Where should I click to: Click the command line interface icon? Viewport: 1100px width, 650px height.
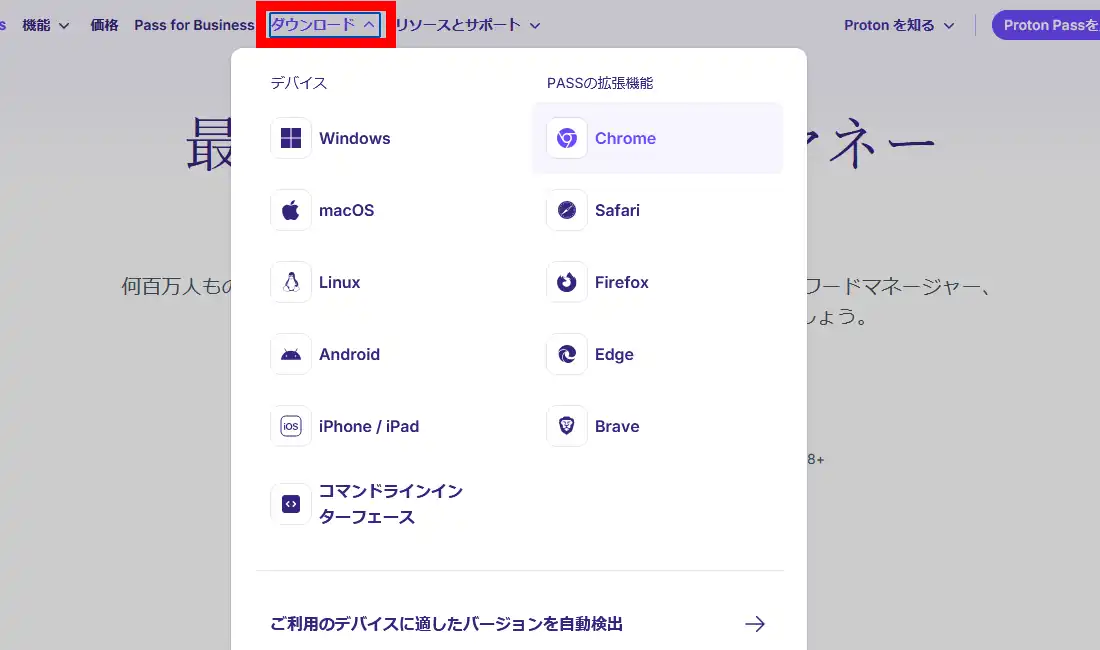(x=291, y=504)
